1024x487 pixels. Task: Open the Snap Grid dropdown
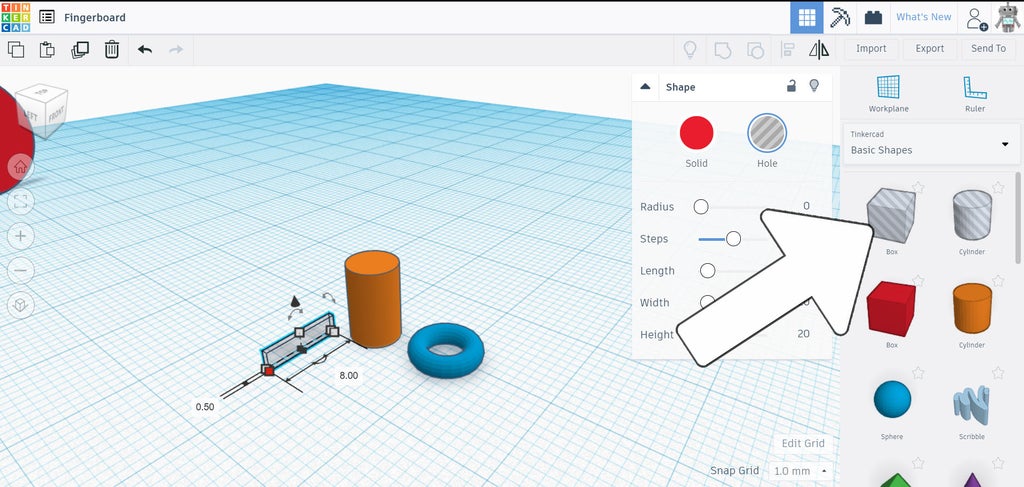800,471
